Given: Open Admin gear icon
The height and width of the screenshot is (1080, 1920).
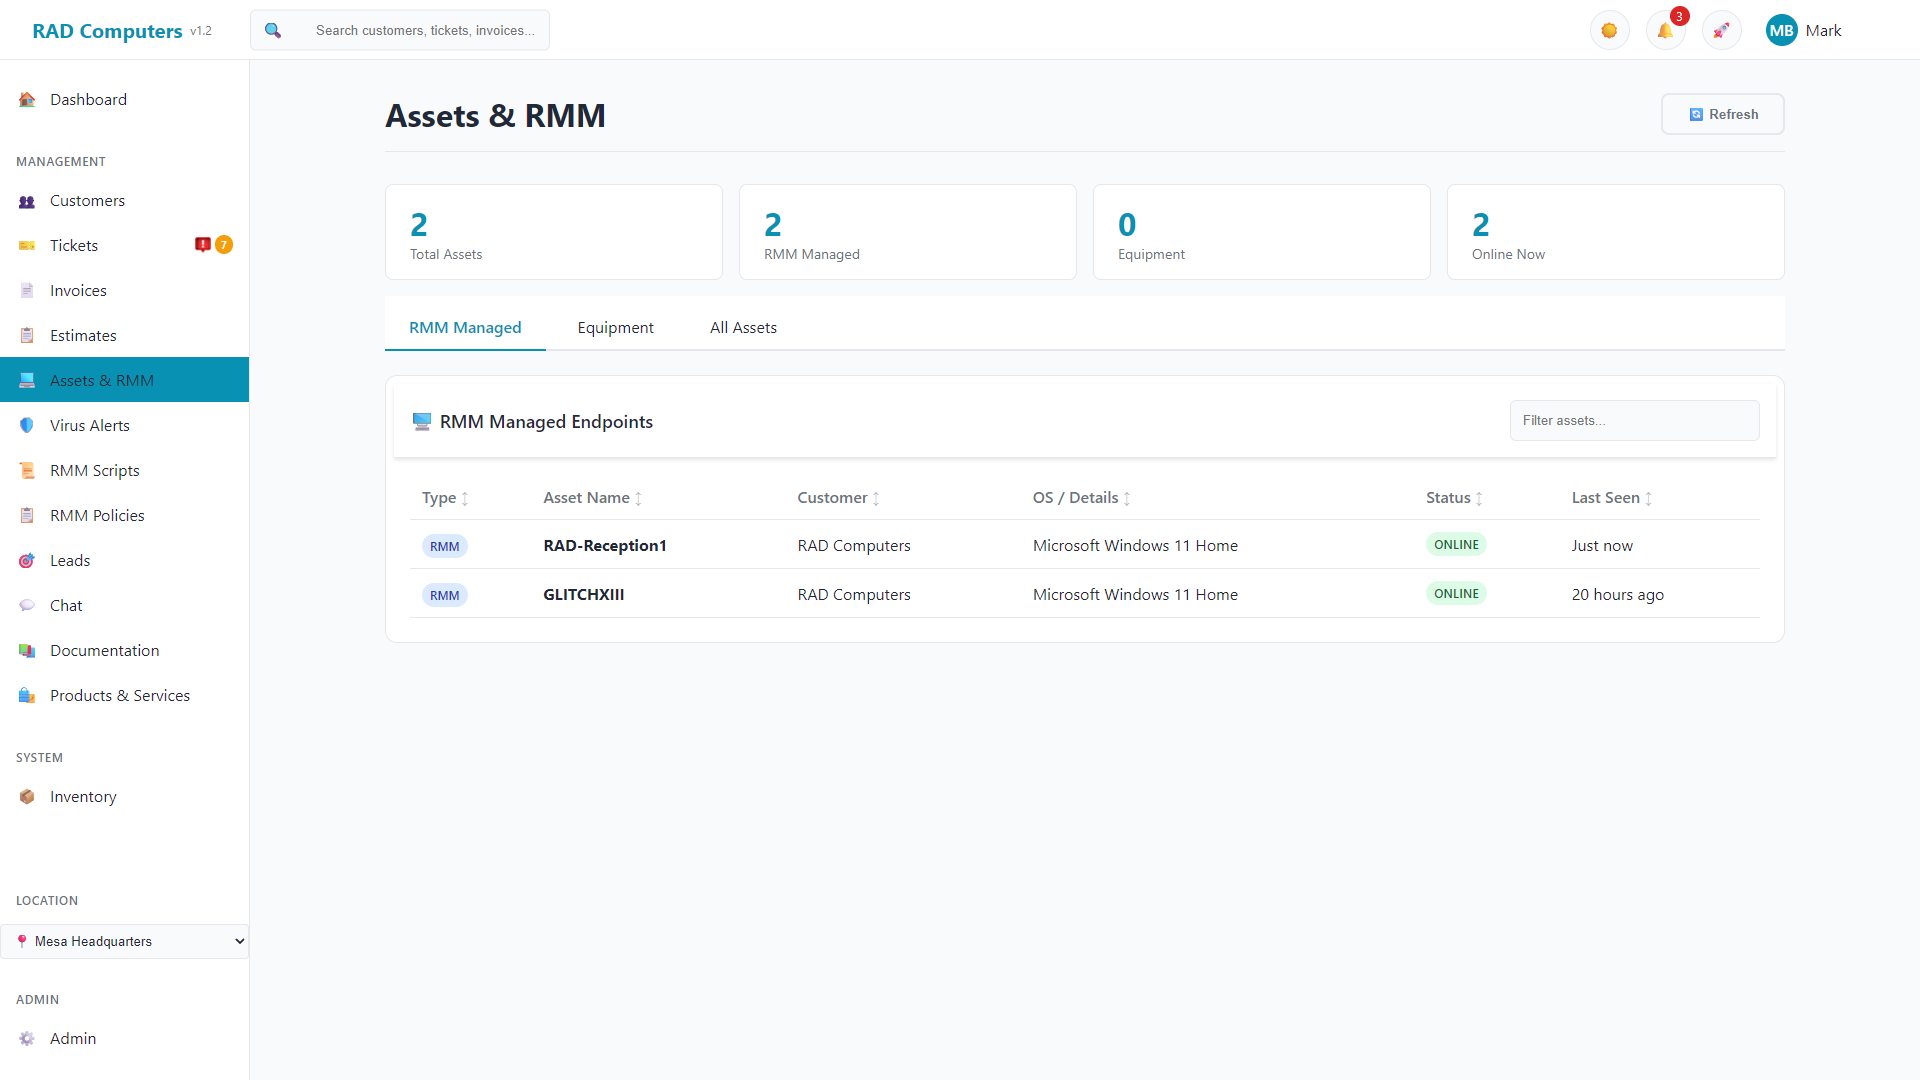Looking at the screenshot, I should click(x=27, y=1038).
